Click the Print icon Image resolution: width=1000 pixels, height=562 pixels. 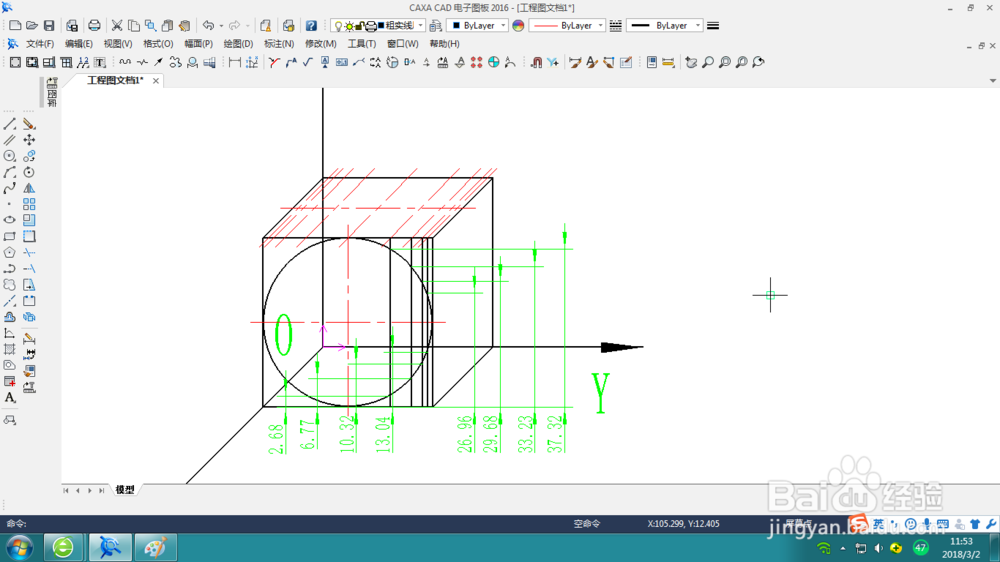point(94,26)
